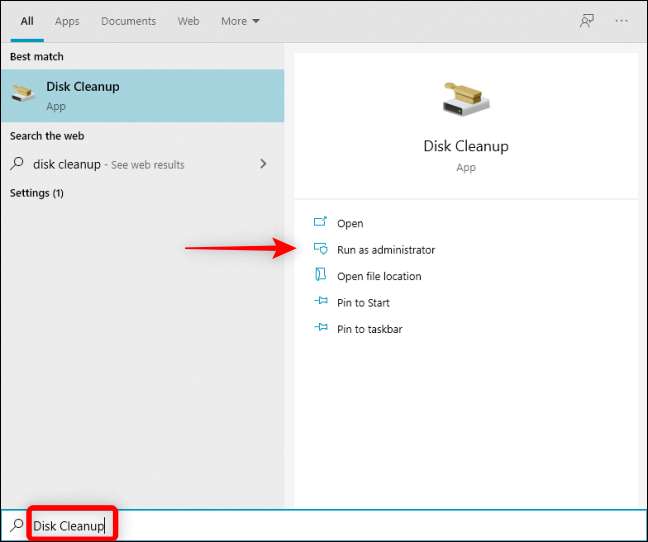Expand the Settings (1) results group
This screenshot has height=542, width=648.
pyautogui.click(x=37, y=193)
